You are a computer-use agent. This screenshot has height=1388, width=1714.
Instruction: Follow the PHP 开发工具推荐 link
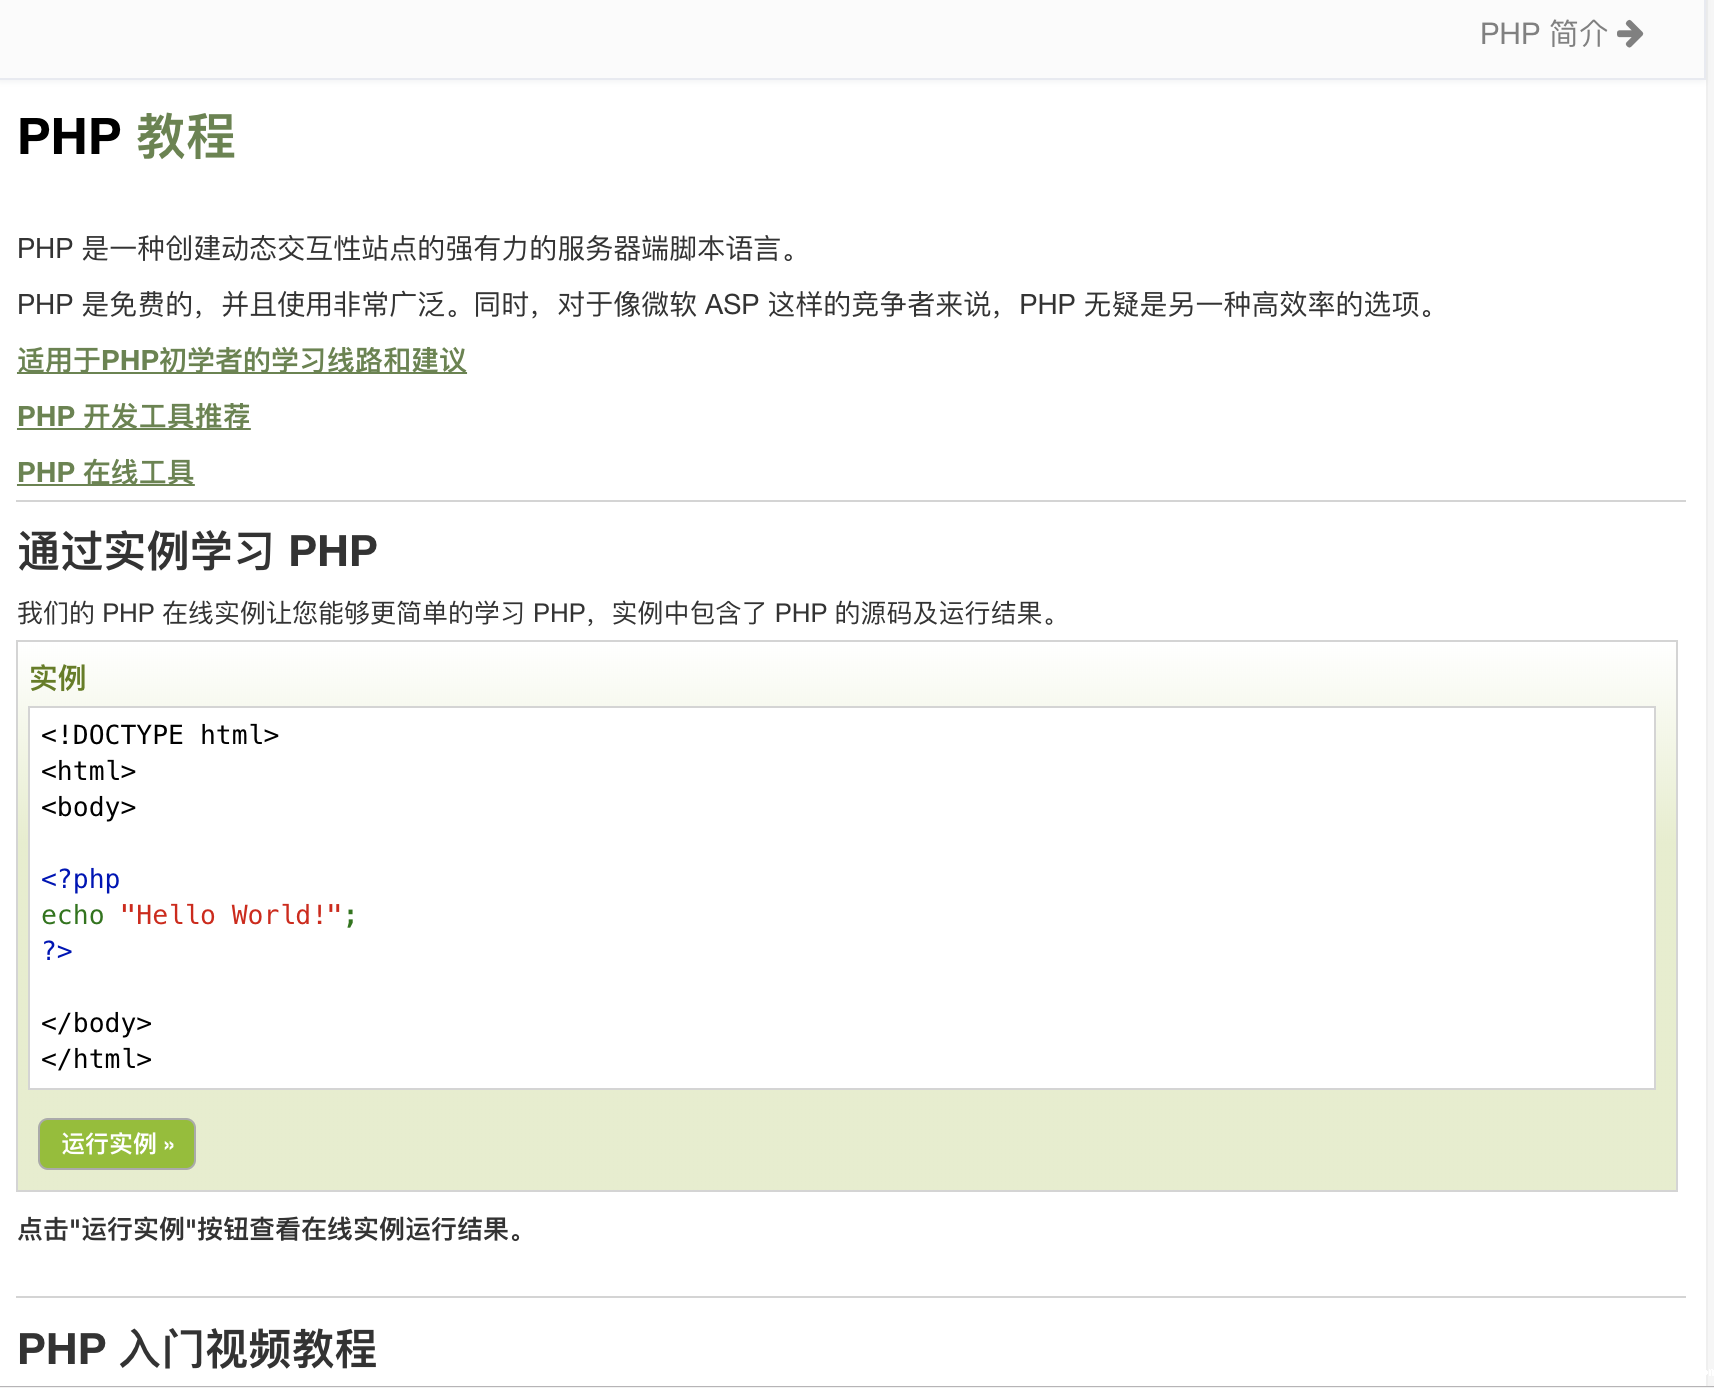pyautogui.click(x=134, y=417)
